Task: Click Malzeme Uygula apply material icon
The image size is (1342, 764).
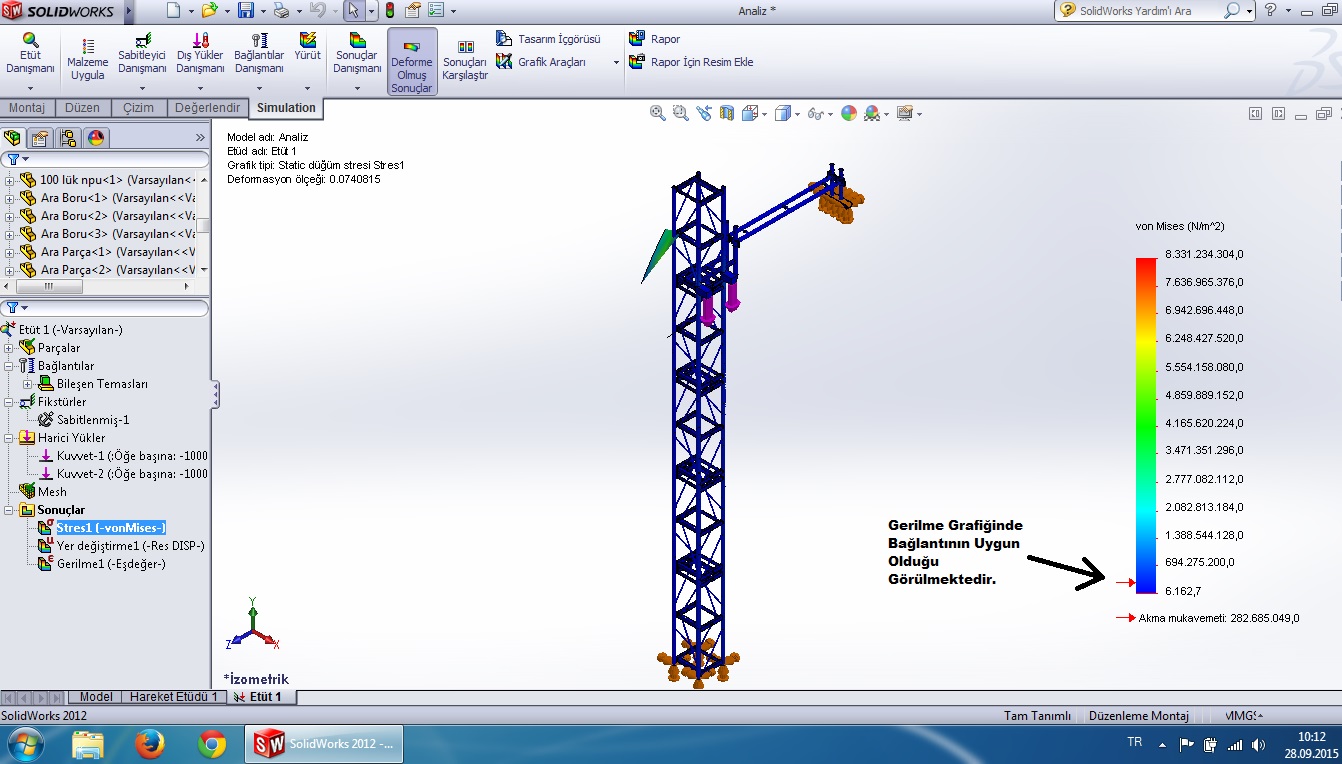Action: point(87,59)
